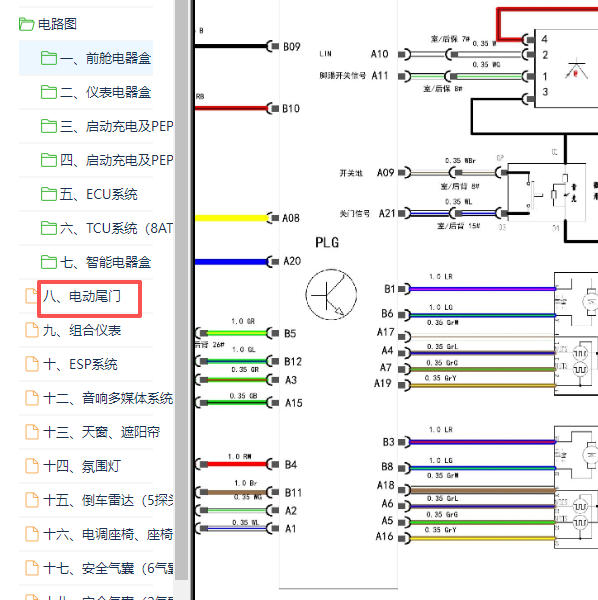Select 一、前舱电器盒 folder

coord(86,58)
